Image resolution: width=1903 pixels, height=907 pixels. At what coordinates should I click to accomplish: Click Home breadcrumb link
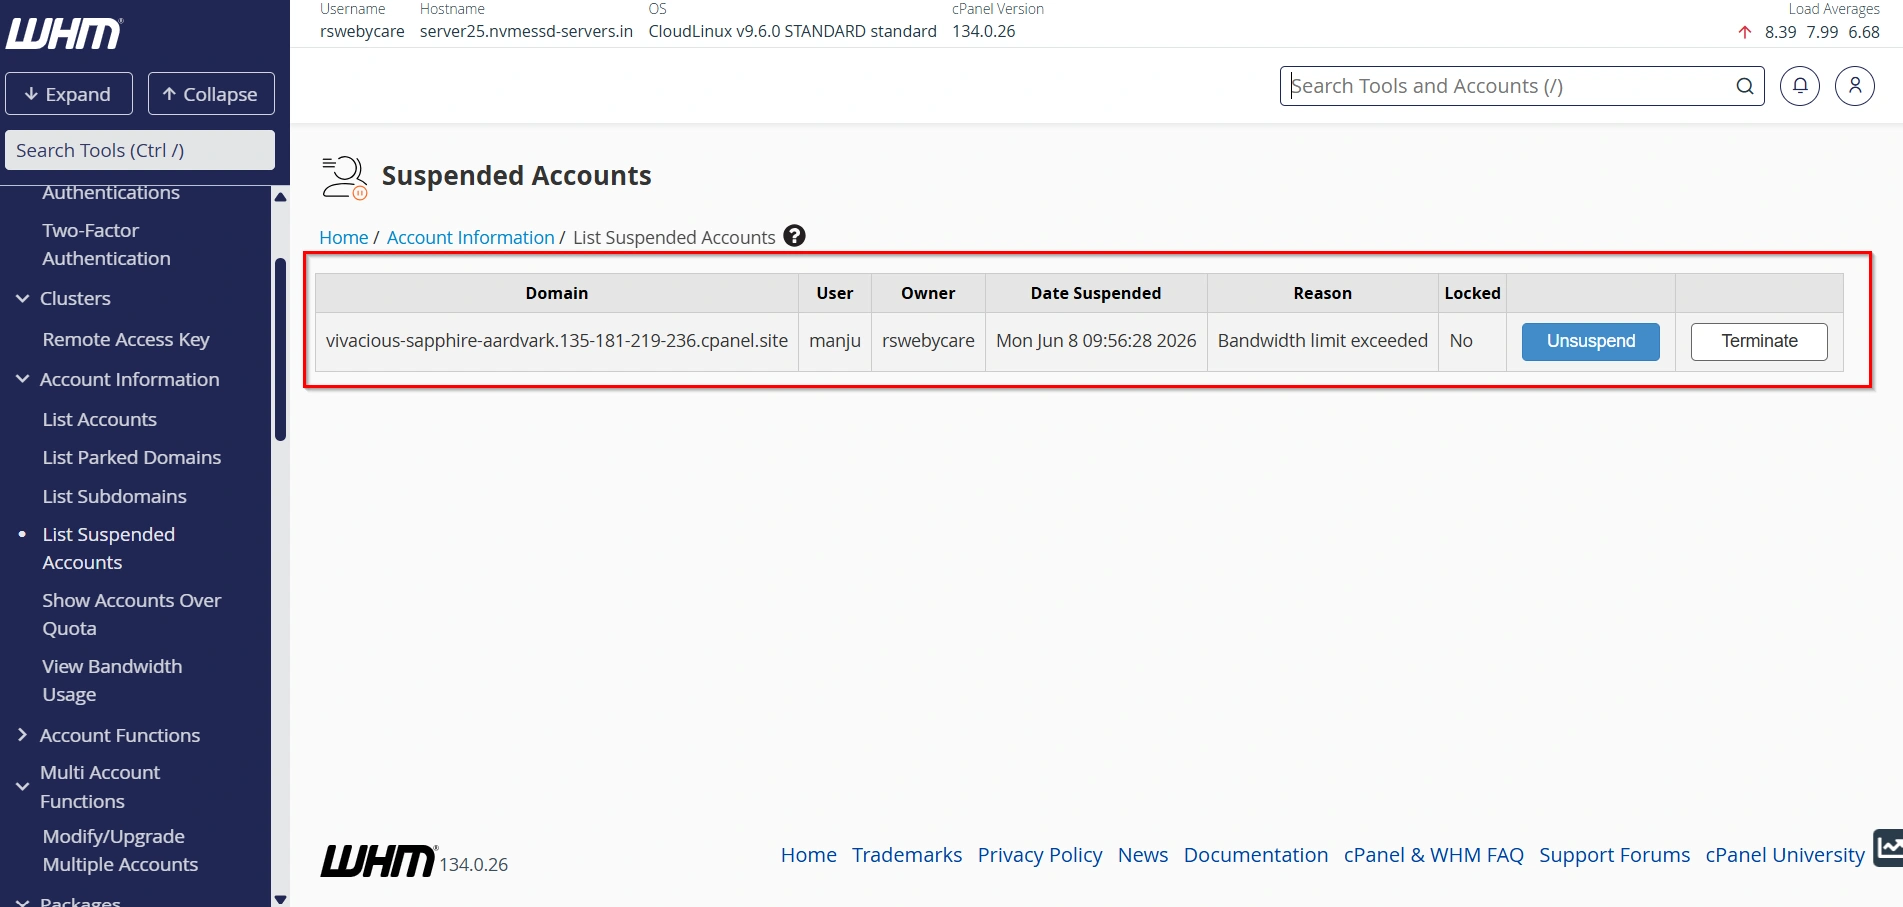pyautogui.click(x=343, y=237)
